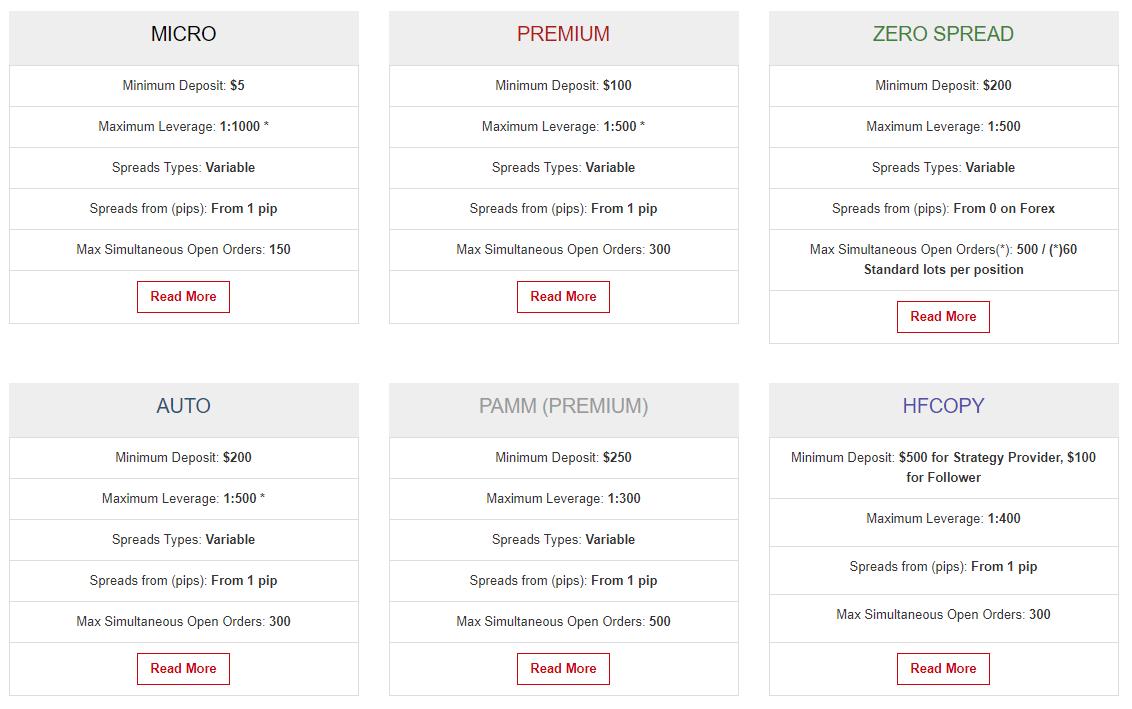Click Read More for PAMM (Premium)

pyautogui.click(x=563, y=669)
